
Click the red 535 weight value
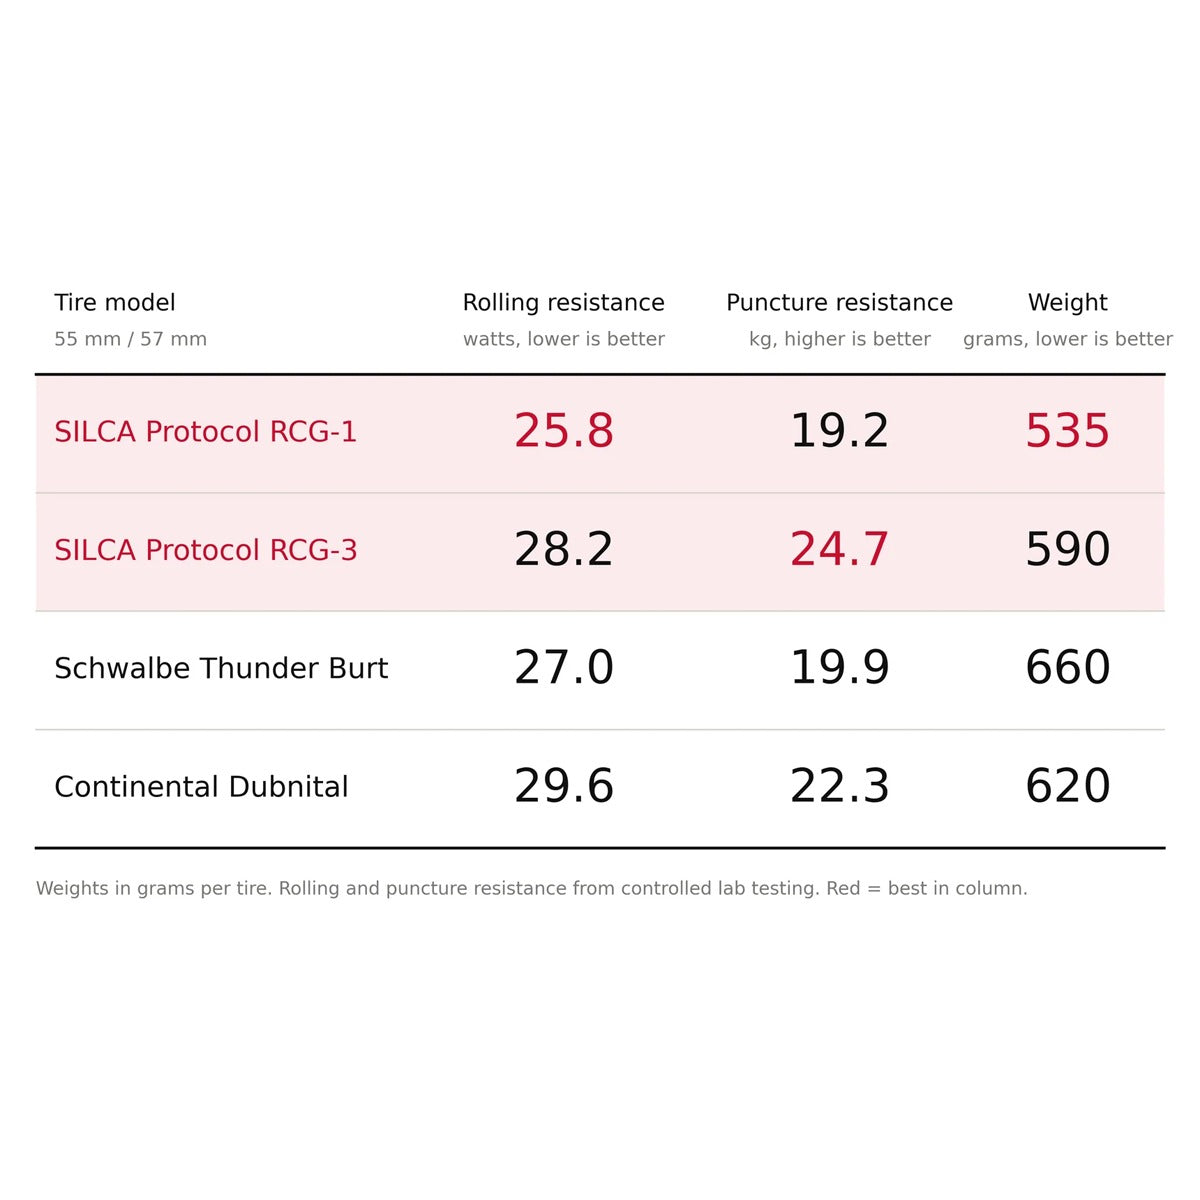(1067, 431)
